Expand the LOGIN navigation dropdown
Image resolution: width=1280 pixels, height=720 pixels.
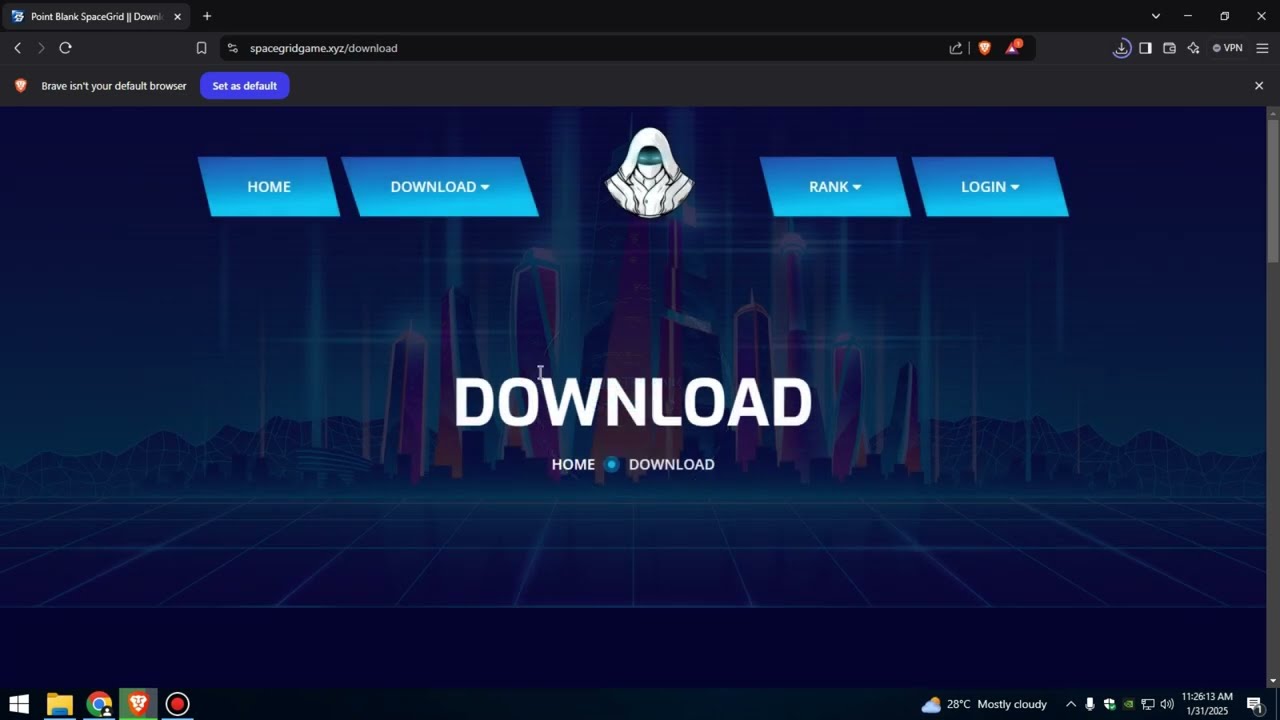[x=990, y=187]
